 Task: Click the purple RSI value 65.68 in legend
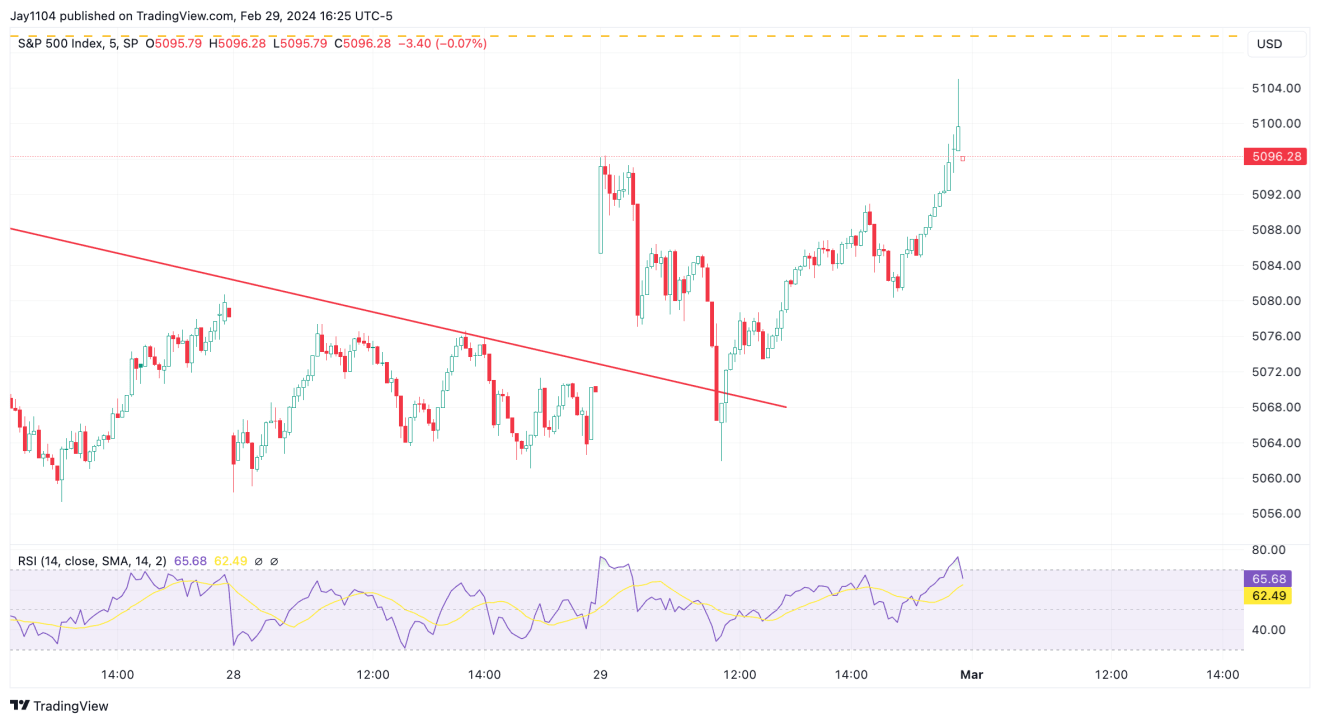[190, 562]
